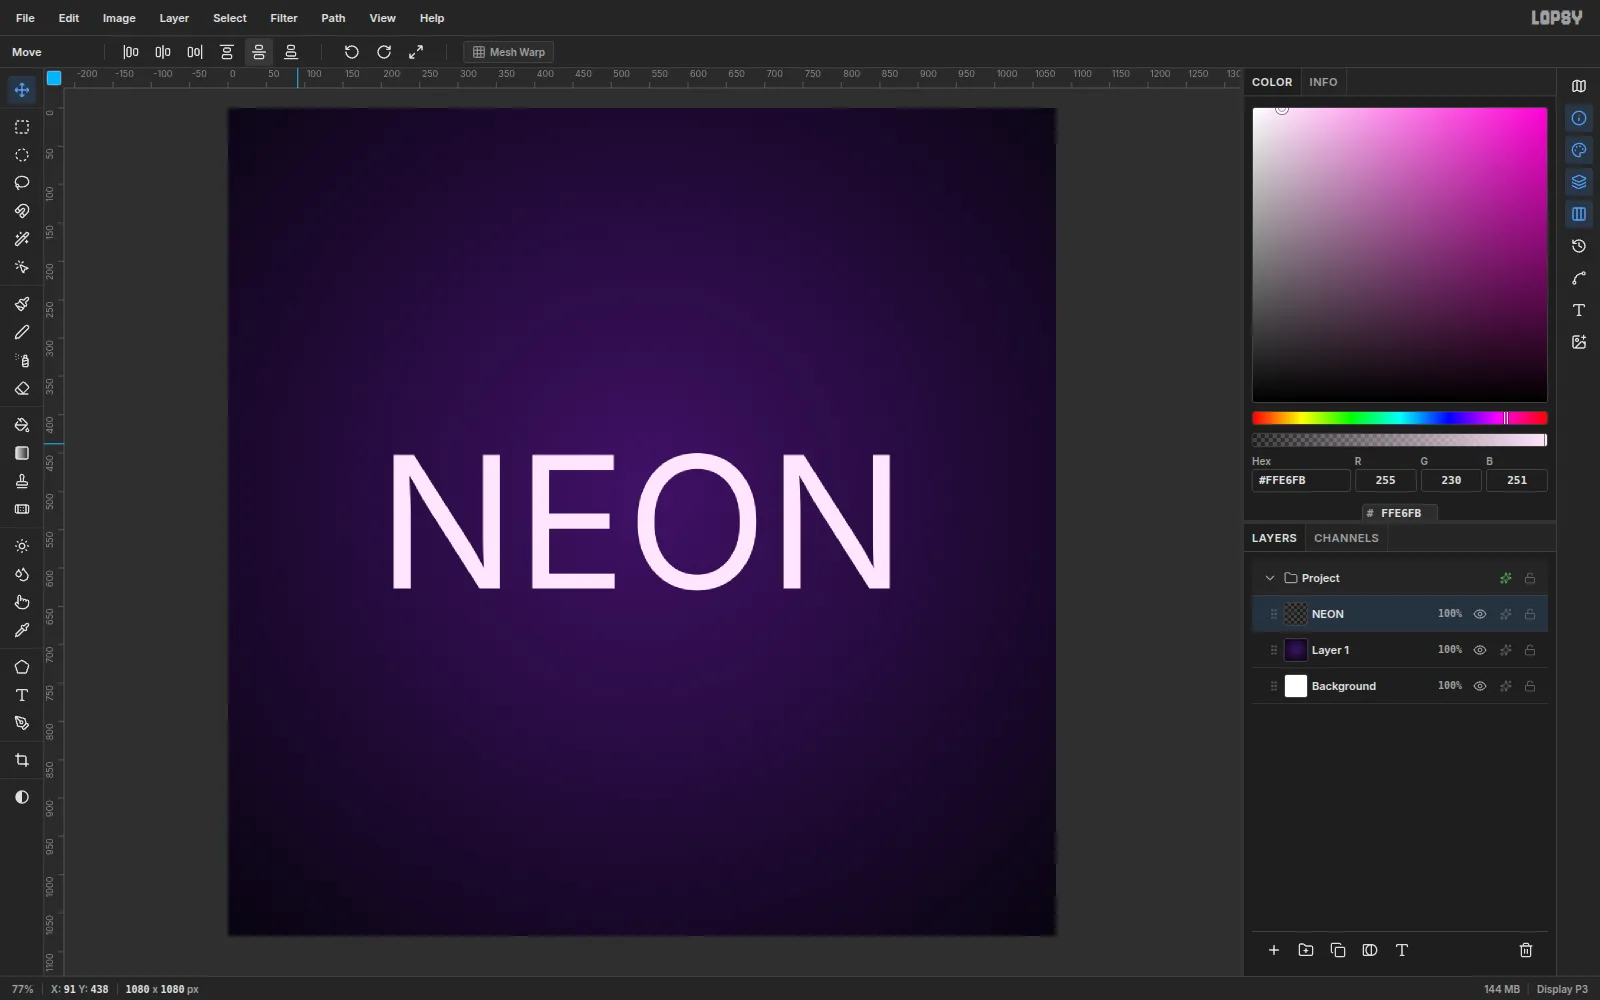
Task: Click the diagonal expand arrows icon
Action: 416,52
